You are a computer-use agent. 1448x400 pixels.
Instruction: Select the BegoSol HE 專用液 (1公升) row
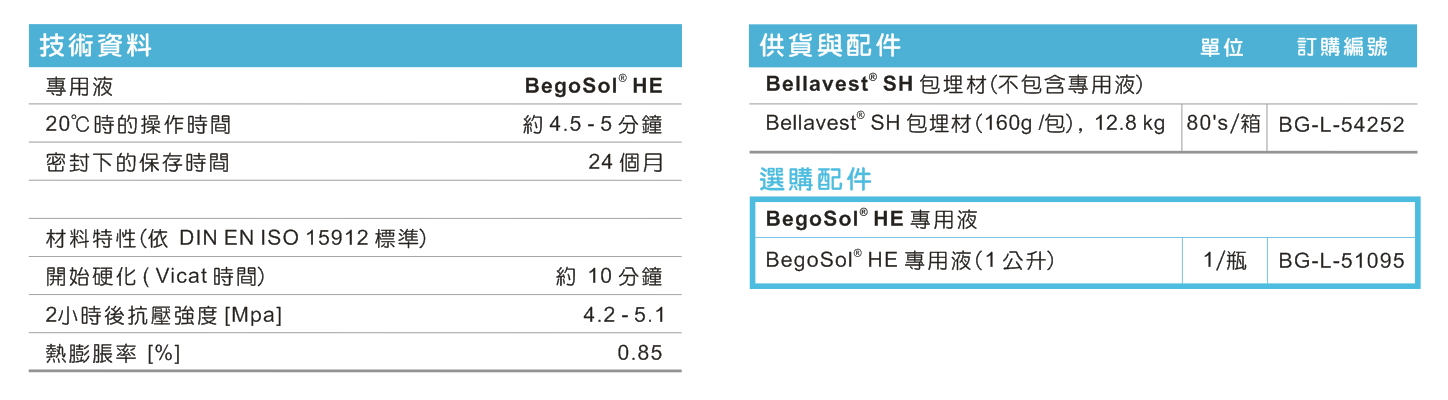point(1084,262)
